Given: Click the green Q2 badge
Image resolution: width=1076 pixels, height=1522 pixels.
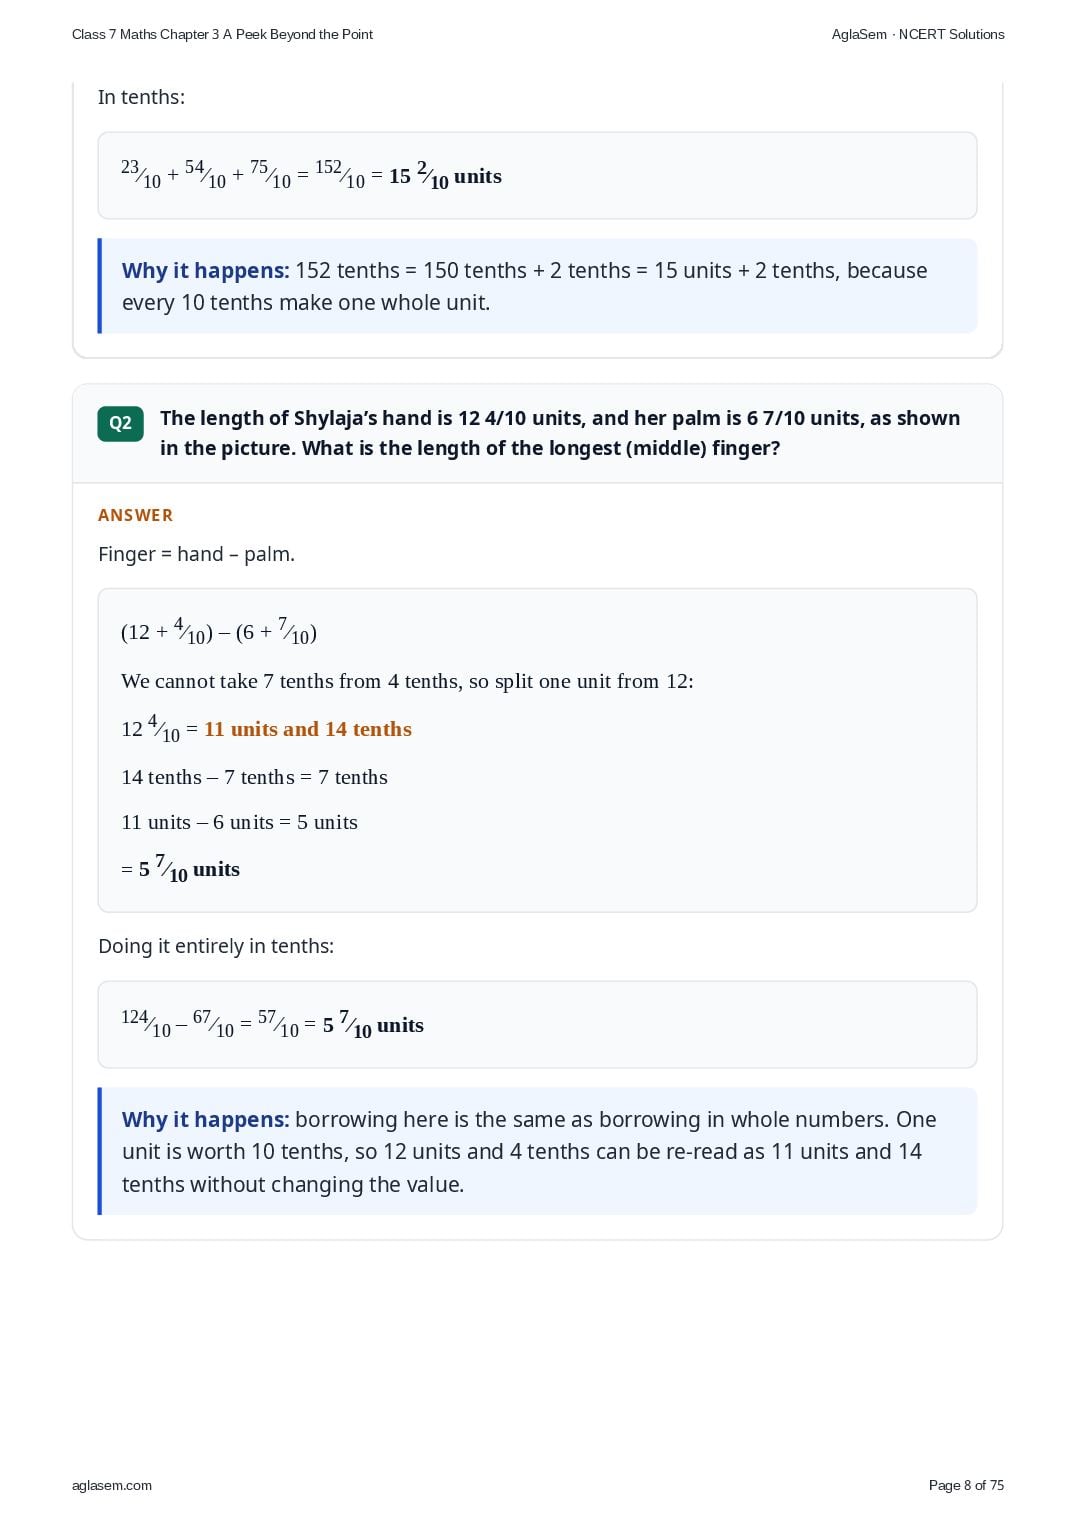Looking at the screenshot, I should pyautogui.click(x=120, y=423).
